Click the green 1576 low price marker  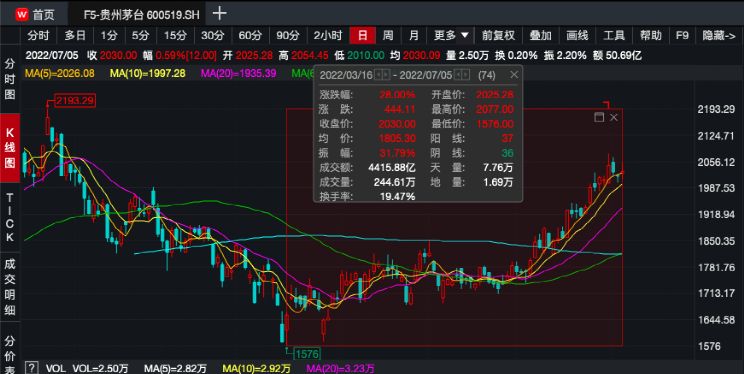(x=307, y=354)
